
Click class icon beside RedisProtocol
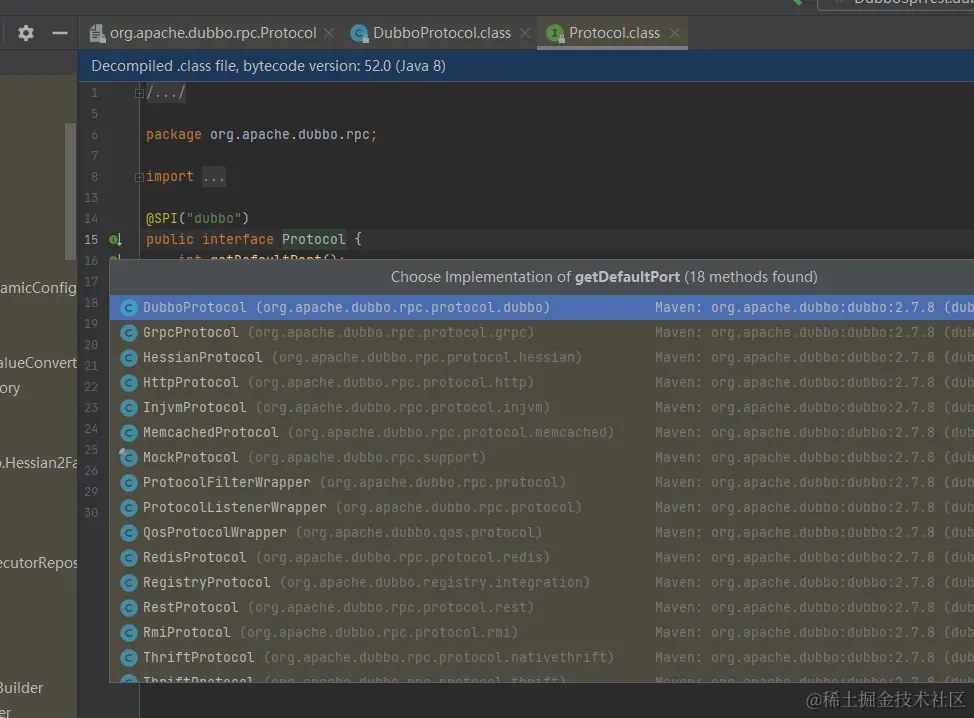(x=129, y=558)
